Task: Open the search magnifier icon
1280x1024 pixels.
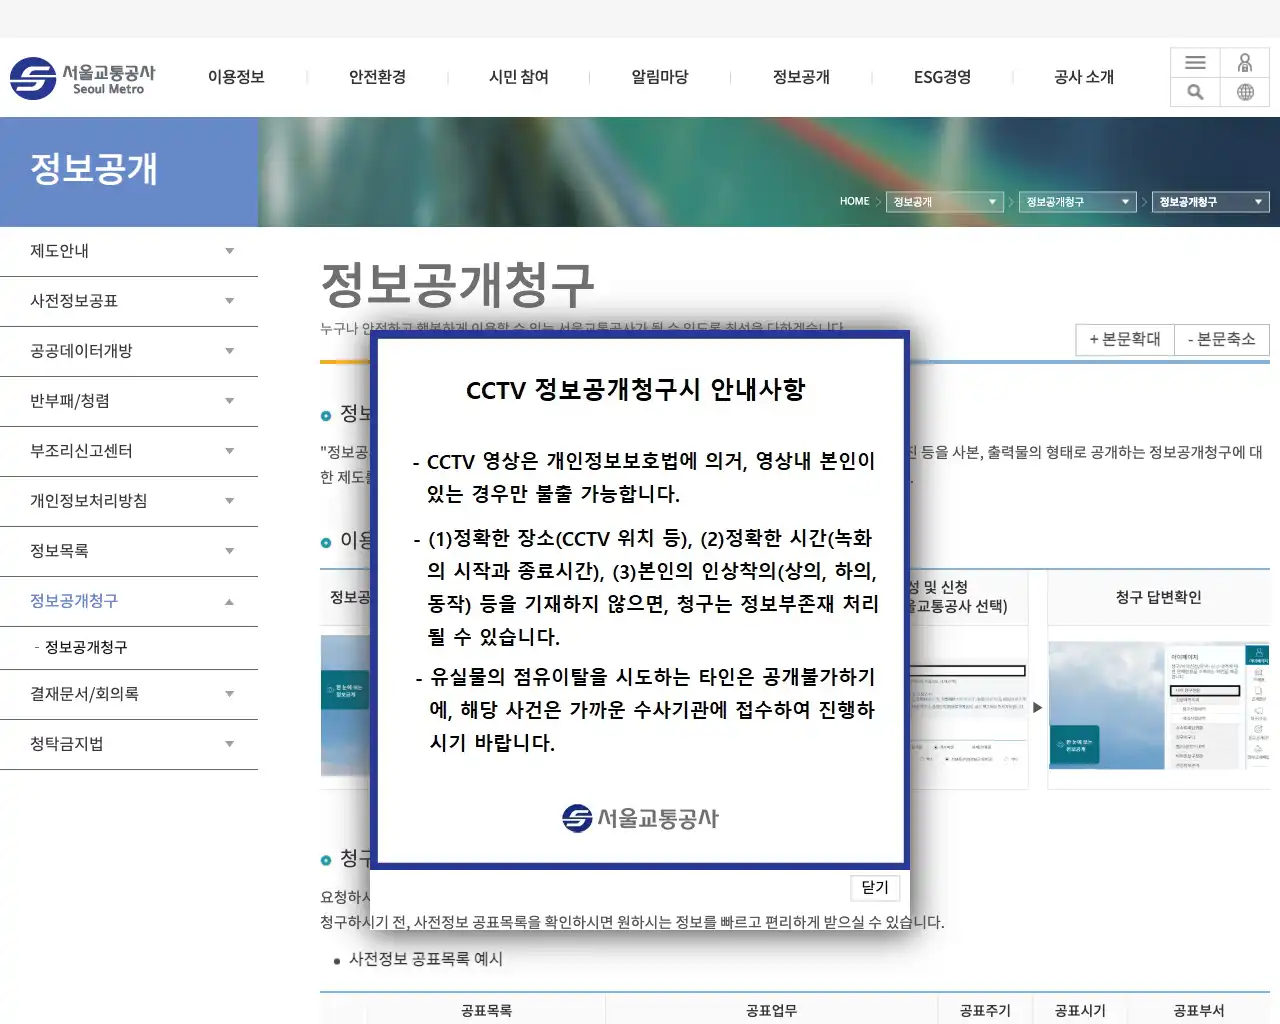Action: pos(1195,92)
